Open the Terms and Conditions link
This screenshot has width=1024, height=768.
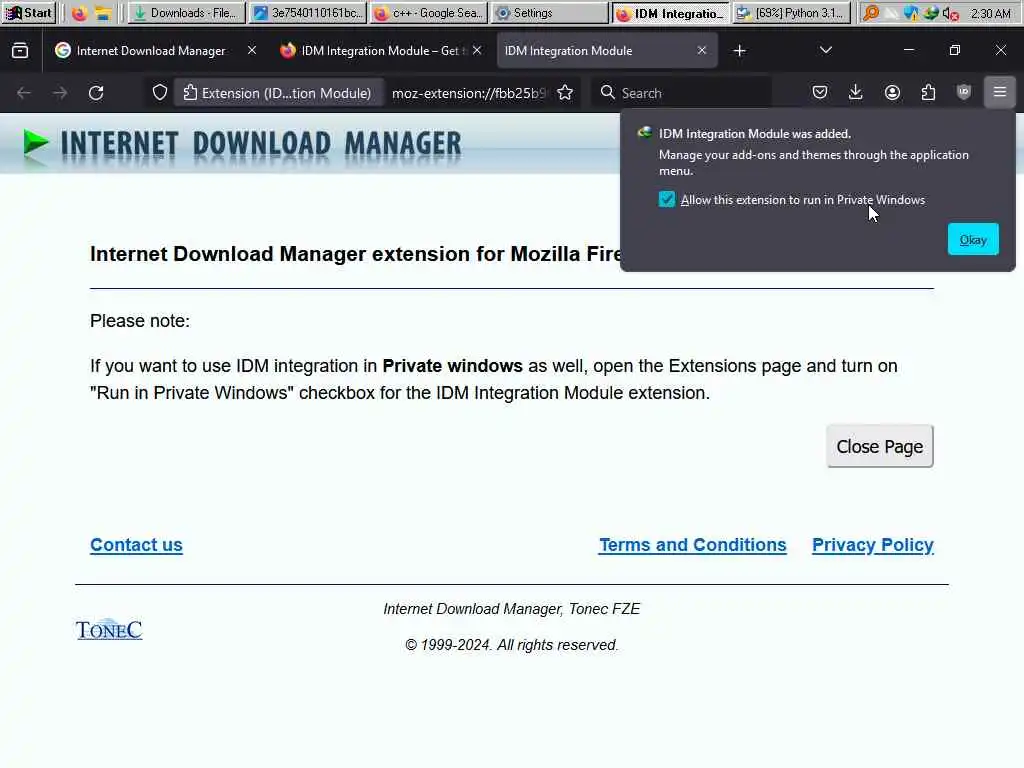[x=693, y=545]
